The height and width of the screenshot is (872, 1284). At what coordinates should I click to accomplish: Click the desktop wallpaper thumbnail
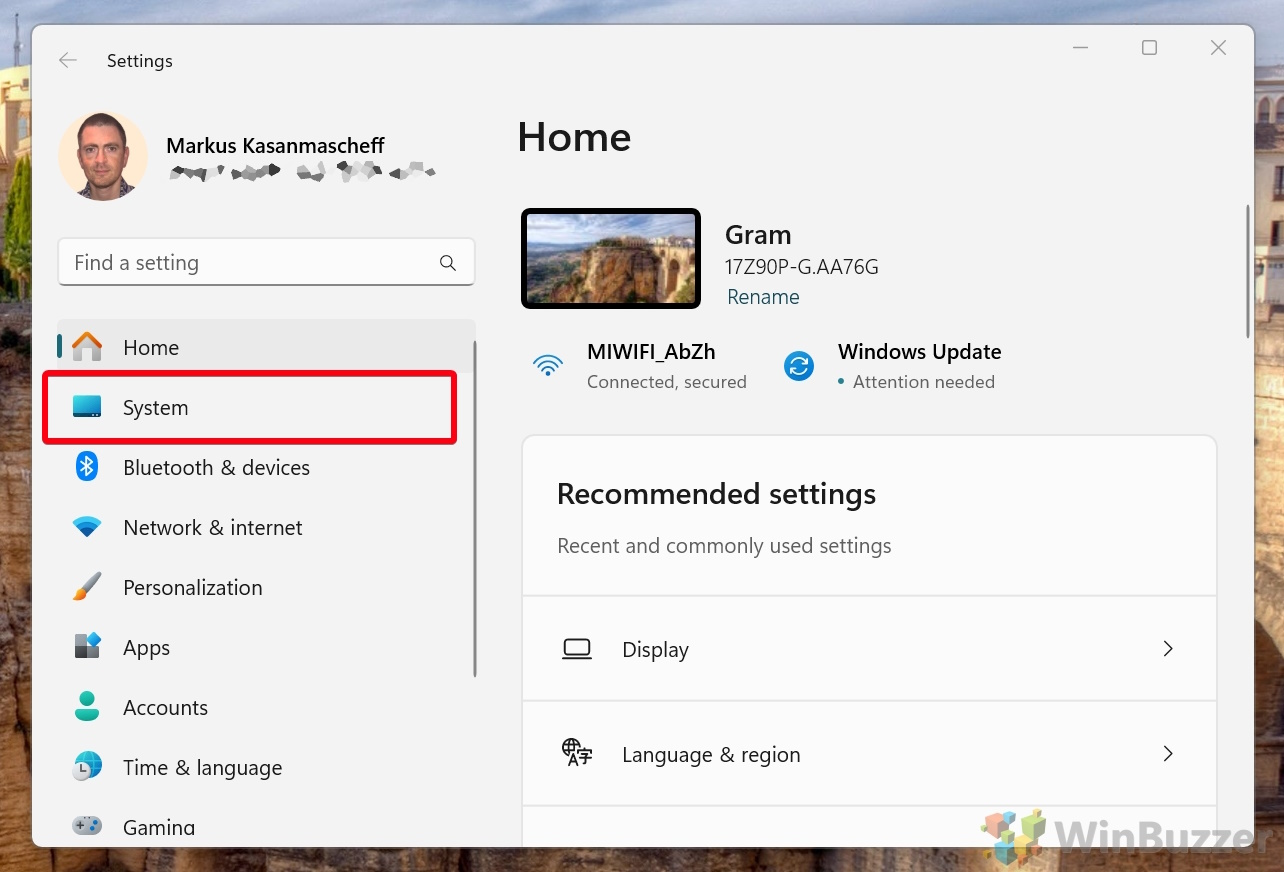[611, 258]
